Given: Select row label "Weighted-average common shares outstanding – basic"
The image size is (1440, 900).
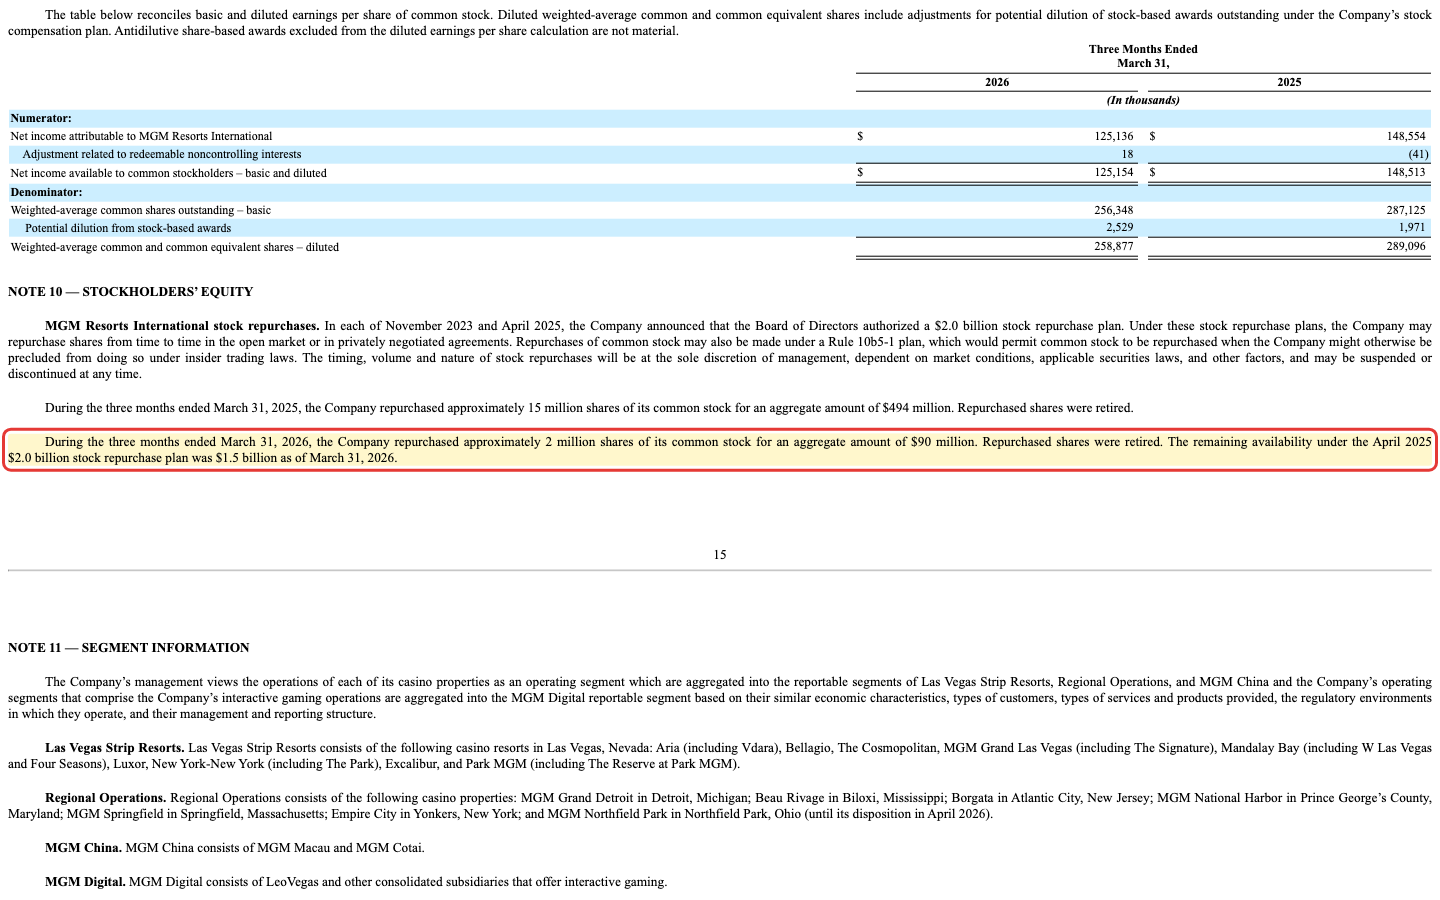Looking at the screenshot, I should click(x=140, y=210).
